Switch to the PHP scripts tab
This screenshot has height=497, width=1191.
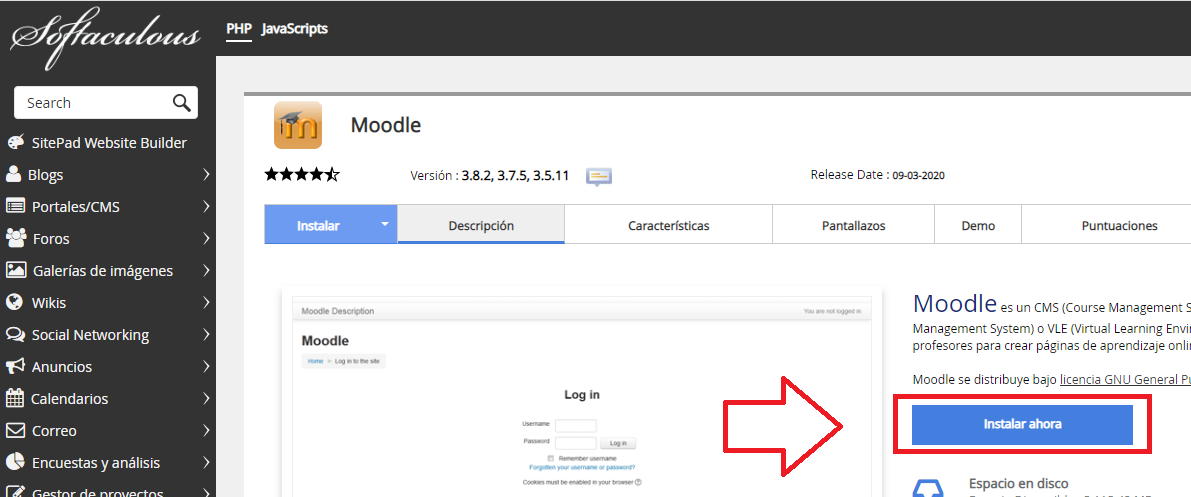[239, 30]
